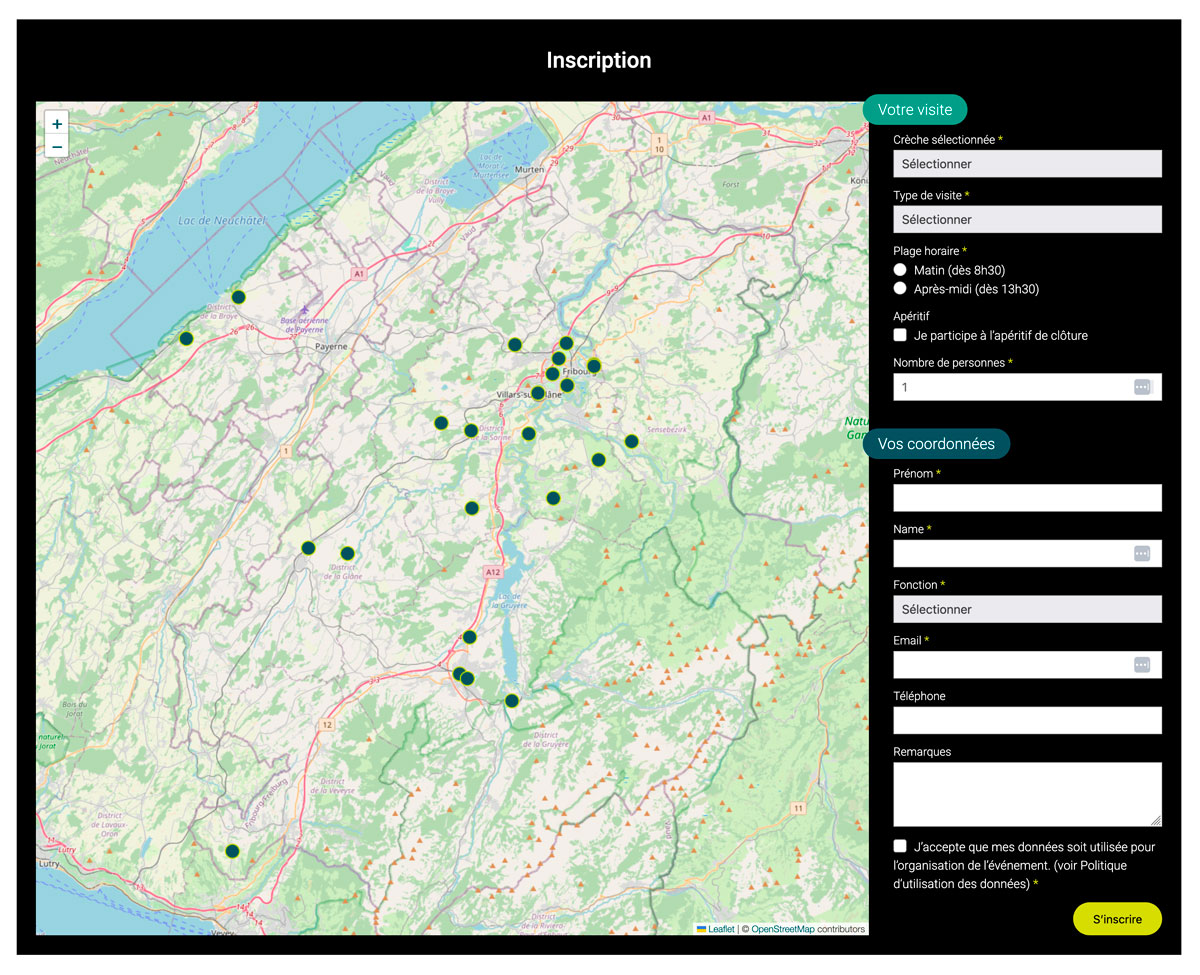The image size is (1200, 975).
Task: Select the westernmost marker by Lac de Neuchâtel
Action: click(x=186, y=338)
